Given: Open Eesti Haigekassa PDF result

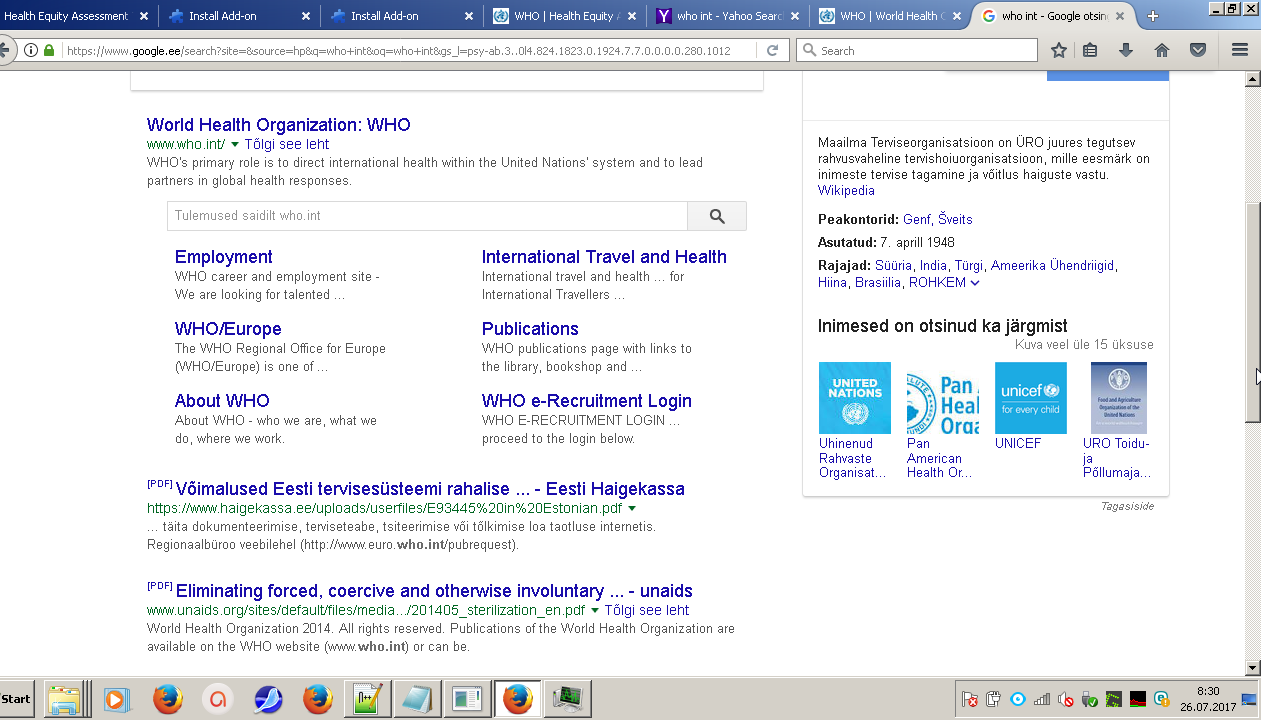Looking at the screenshot, I should [430, 489].
